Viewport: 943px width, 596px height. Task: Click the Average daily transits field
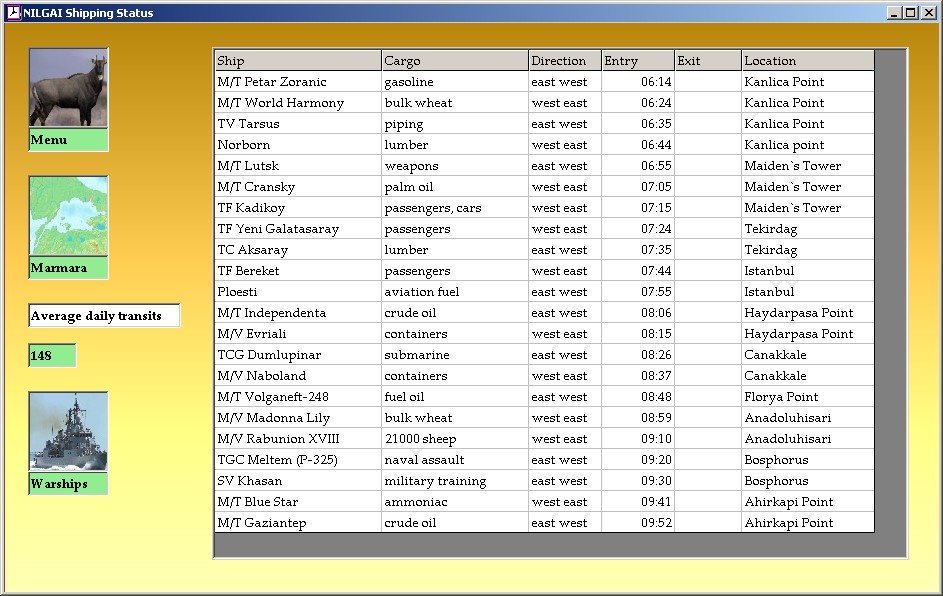click(104, 316)
